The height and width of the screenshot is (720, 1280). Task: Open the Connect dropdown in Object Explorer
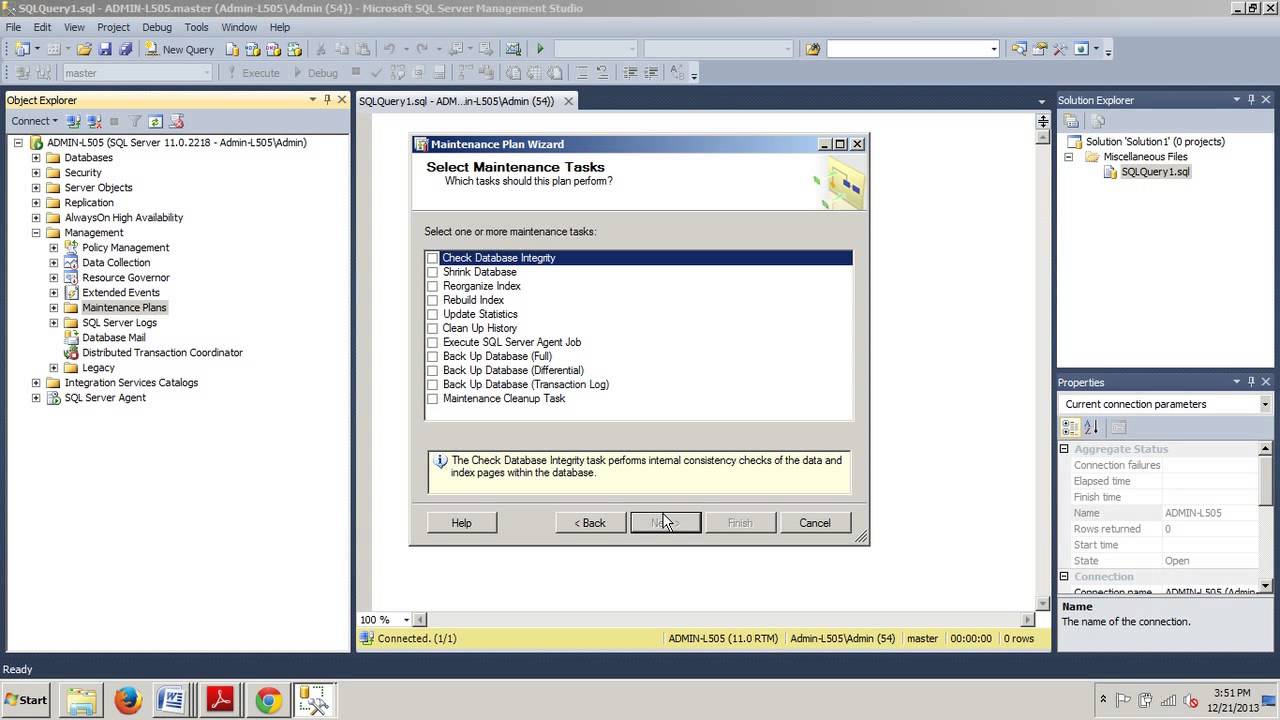[x=34, y=121]
